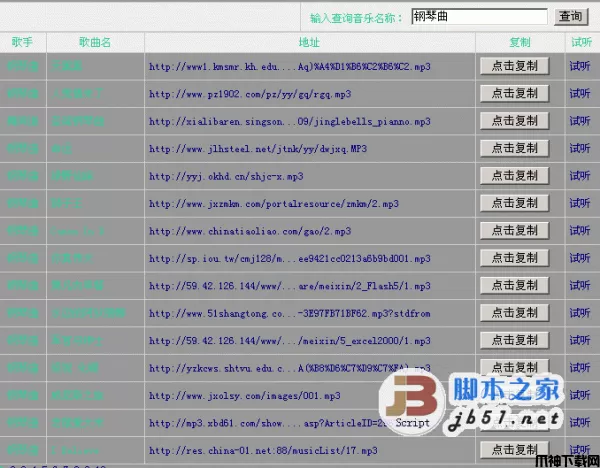Click 点击复制 for the jxzmkm.com row
Viewport: 600px width, 468px height.
515,203
